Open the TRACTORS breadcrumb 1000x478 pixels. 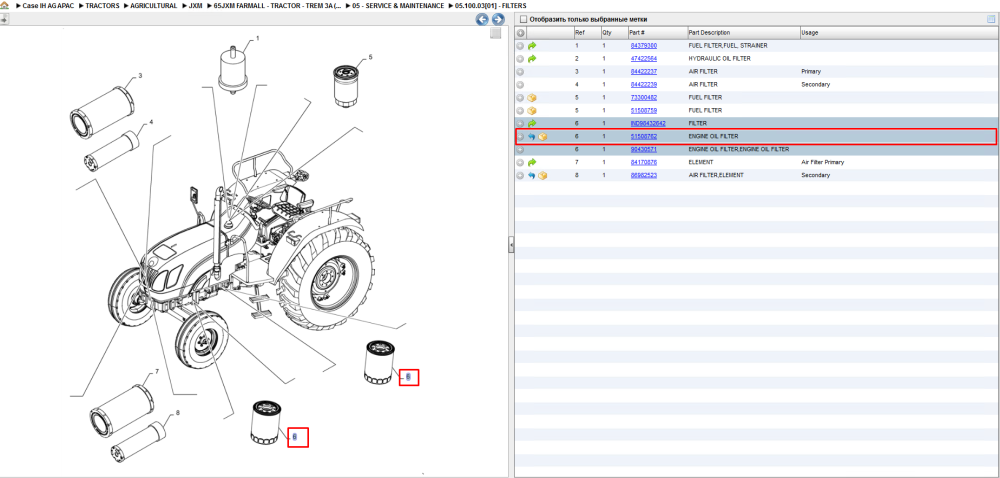(102, 5)
